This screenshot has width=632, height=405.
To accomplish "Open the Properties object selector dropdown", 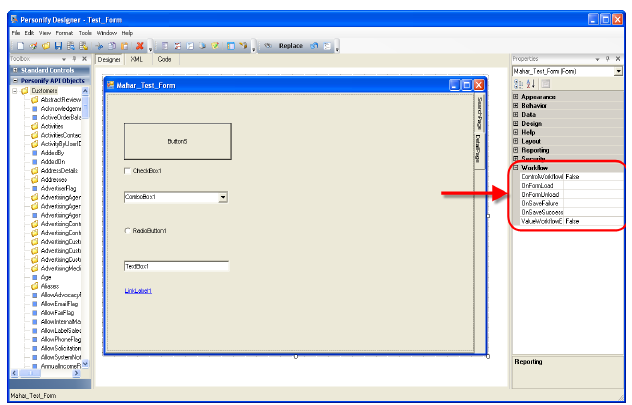I will (x=618, y=71).
